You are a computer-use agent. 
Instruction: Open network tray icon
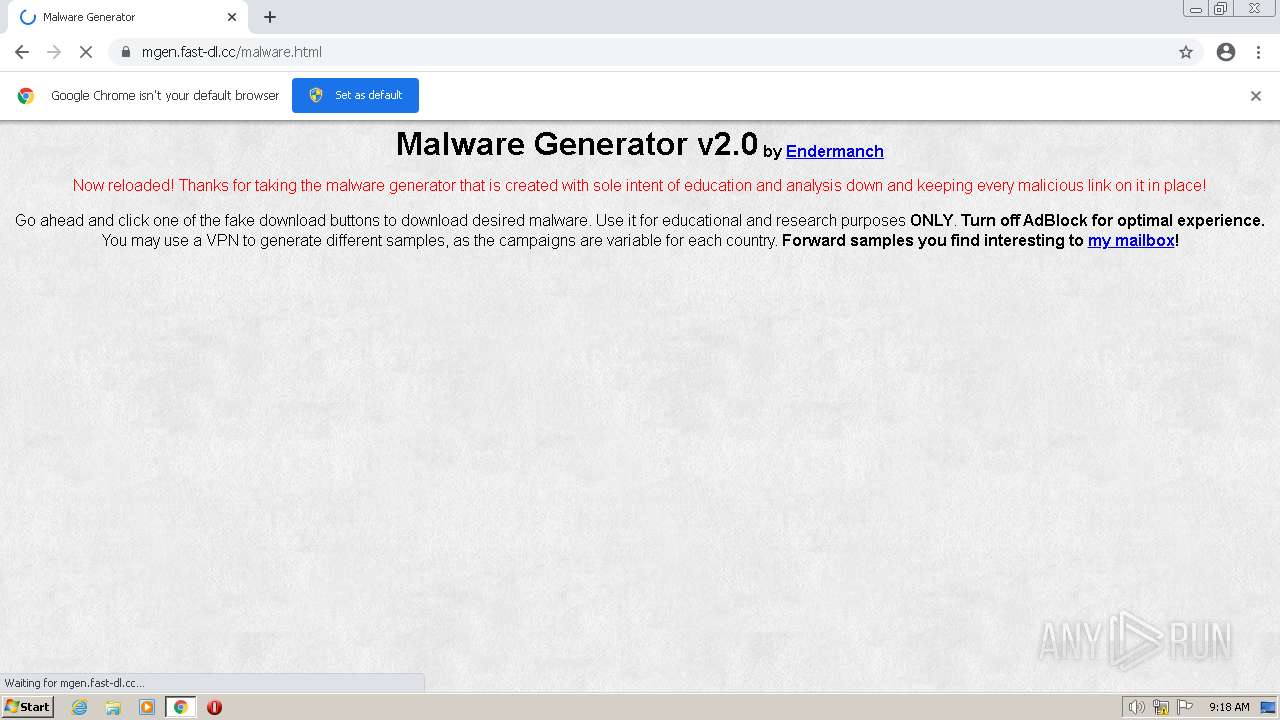(x=1161, y=707)
